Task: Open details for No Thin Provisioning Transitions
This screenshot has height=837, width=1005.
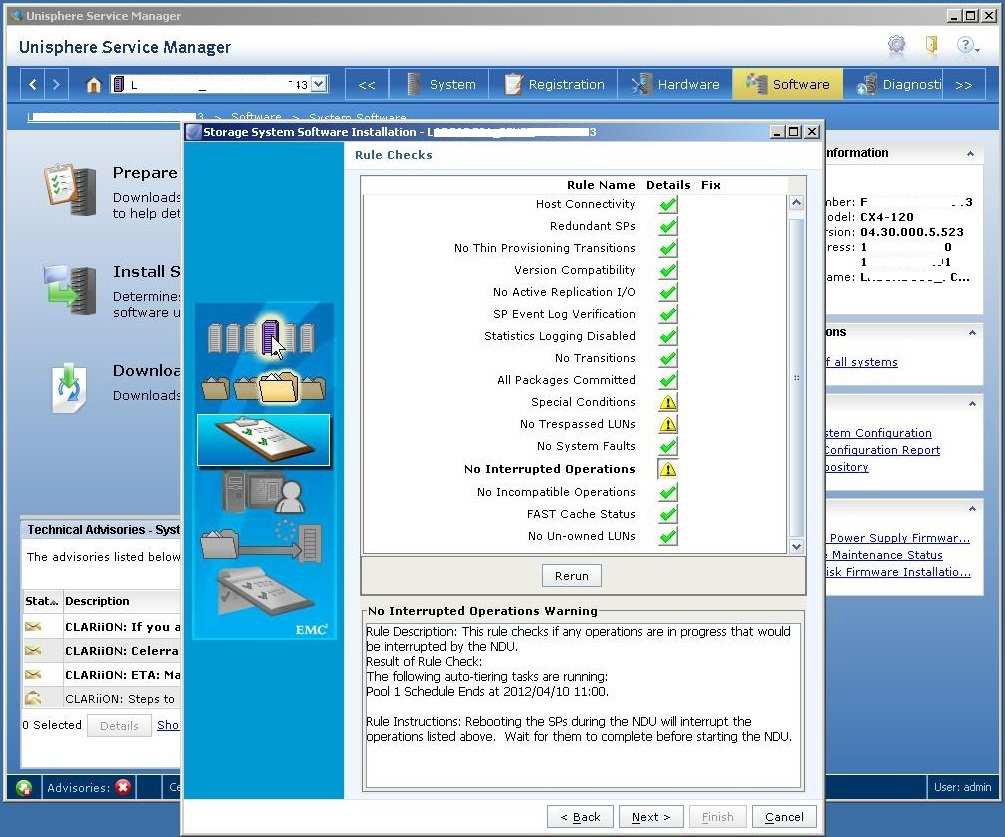Action: [667, 248]
